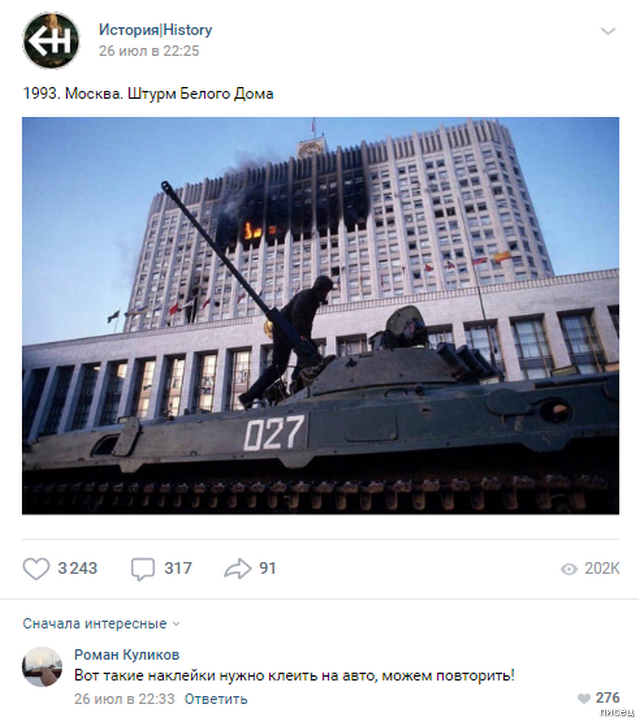Expand the Сначала интересные sort dropdown
The height and width of the screenshot is (722, 640).
click(101, 623)
